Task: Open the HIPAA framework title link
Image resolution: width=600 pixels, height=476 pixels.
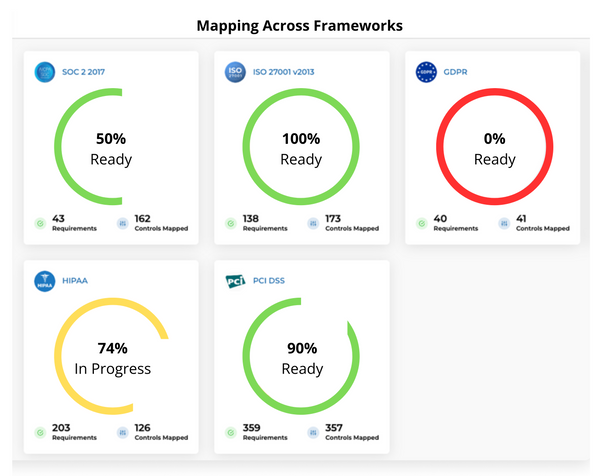Action: click(x=75, y=281)
